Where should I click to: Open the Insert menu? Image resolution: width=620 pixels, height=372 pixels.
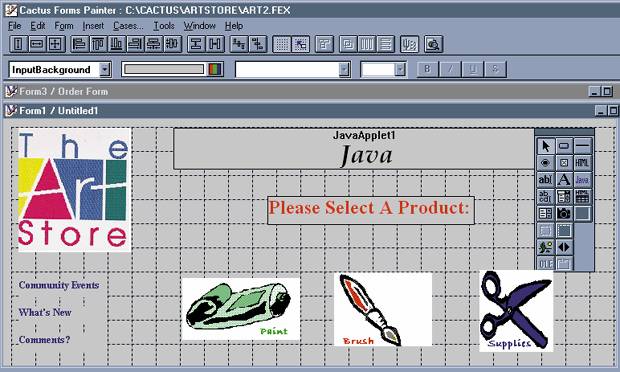93,26
